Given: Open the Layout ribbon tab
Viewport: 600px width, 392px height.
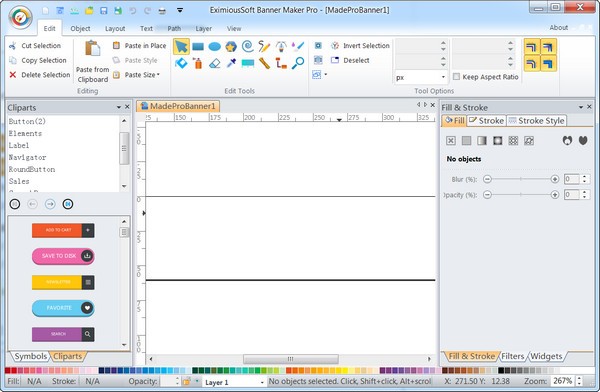Looking at the screenshot, I should click(115, 28).
